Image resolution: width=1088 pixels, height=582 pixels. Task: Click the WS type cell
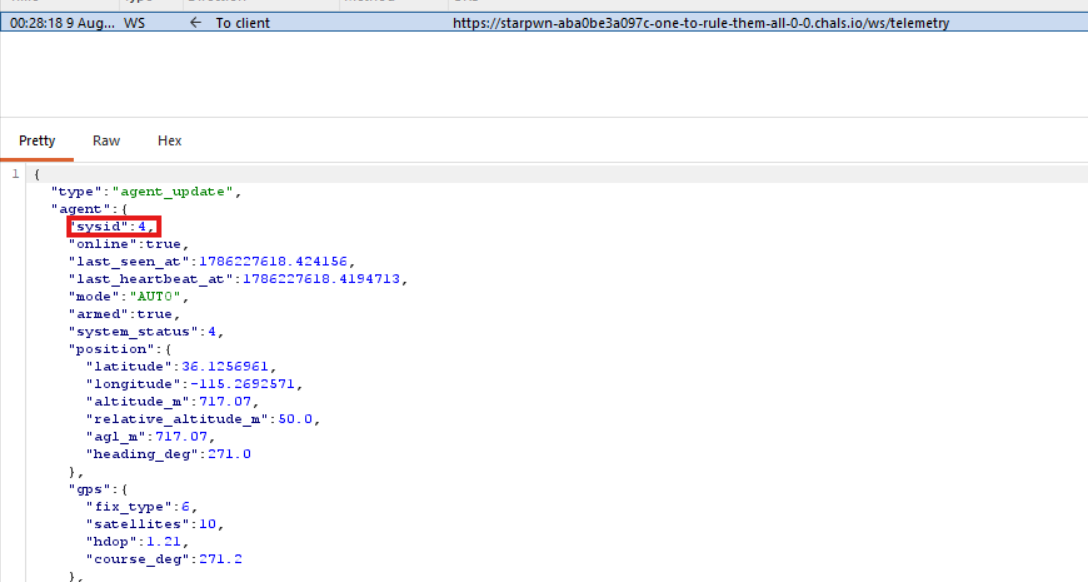135,23
